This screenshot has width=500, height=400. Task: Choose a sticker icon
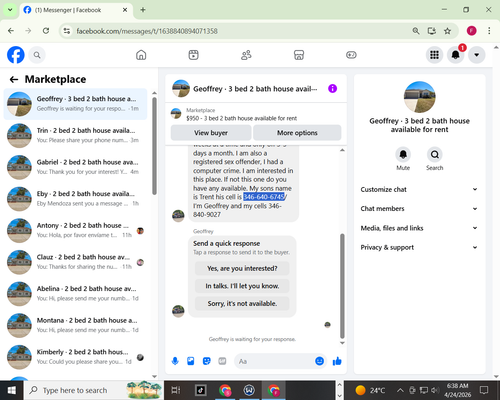[x=207, y=361]
